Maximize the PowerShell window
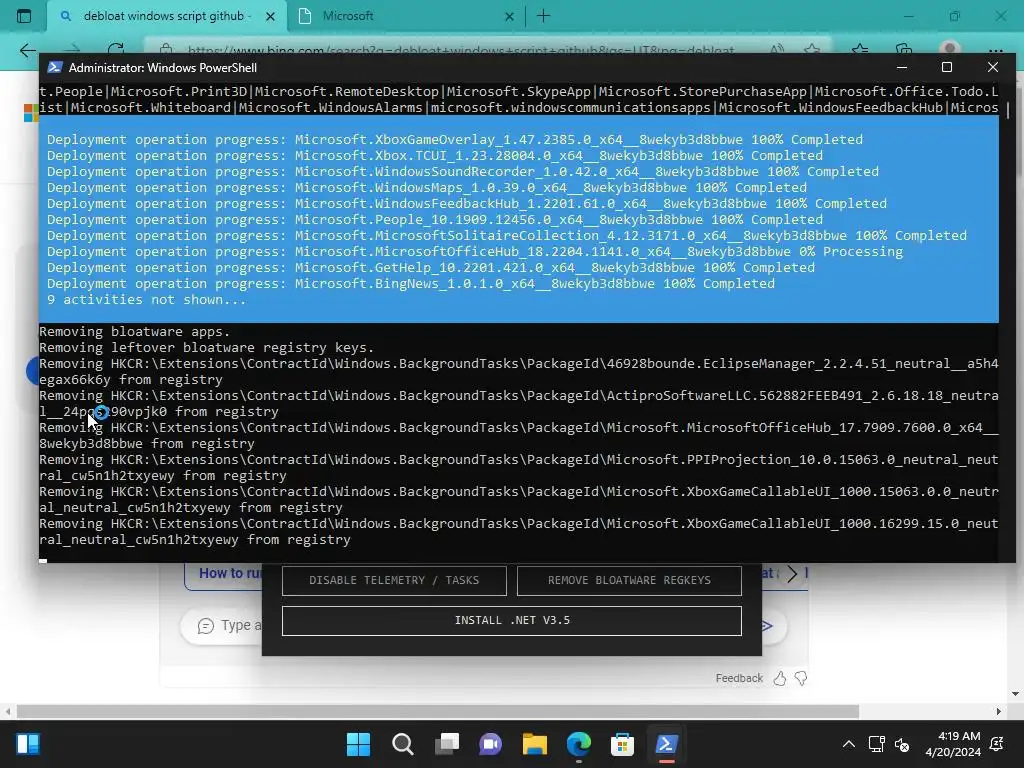Viewport: 1024px width, 768px height. pos(947,67)
